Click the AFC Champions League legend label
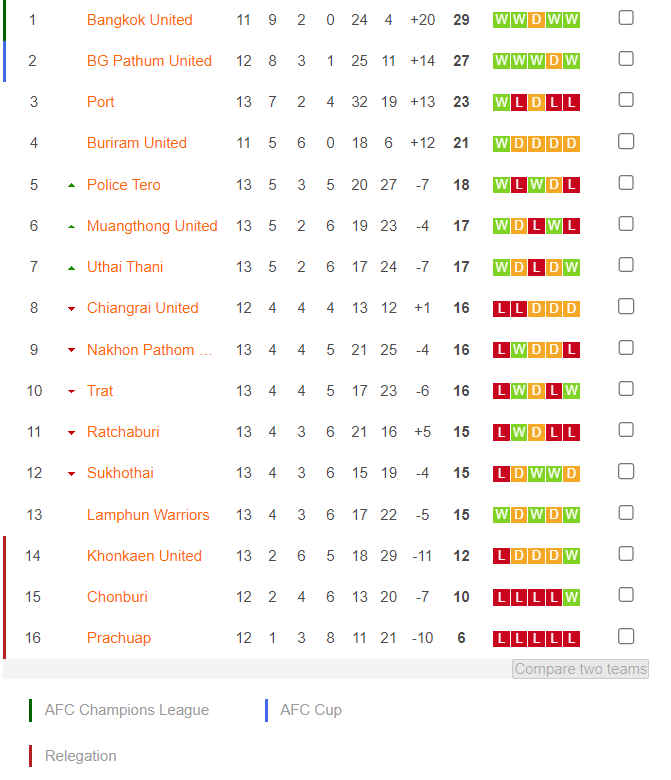The image size is (671, 780). (x=127, y=710)
